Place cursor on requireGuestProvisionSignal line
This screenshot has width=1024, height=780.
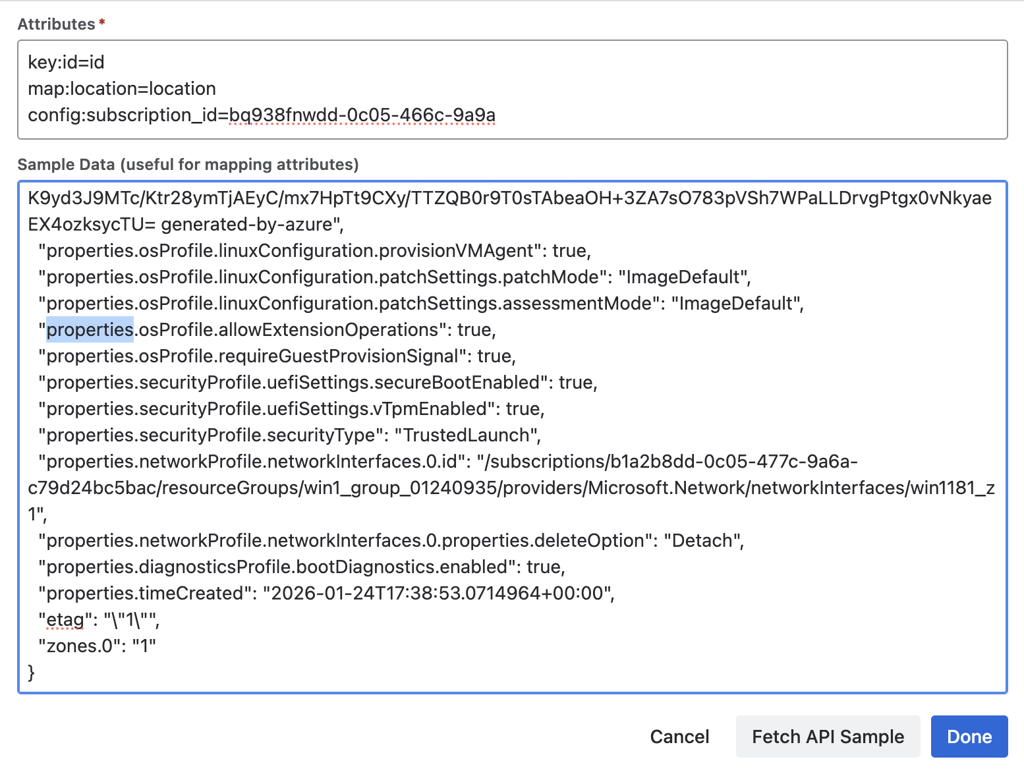point(275,356)
